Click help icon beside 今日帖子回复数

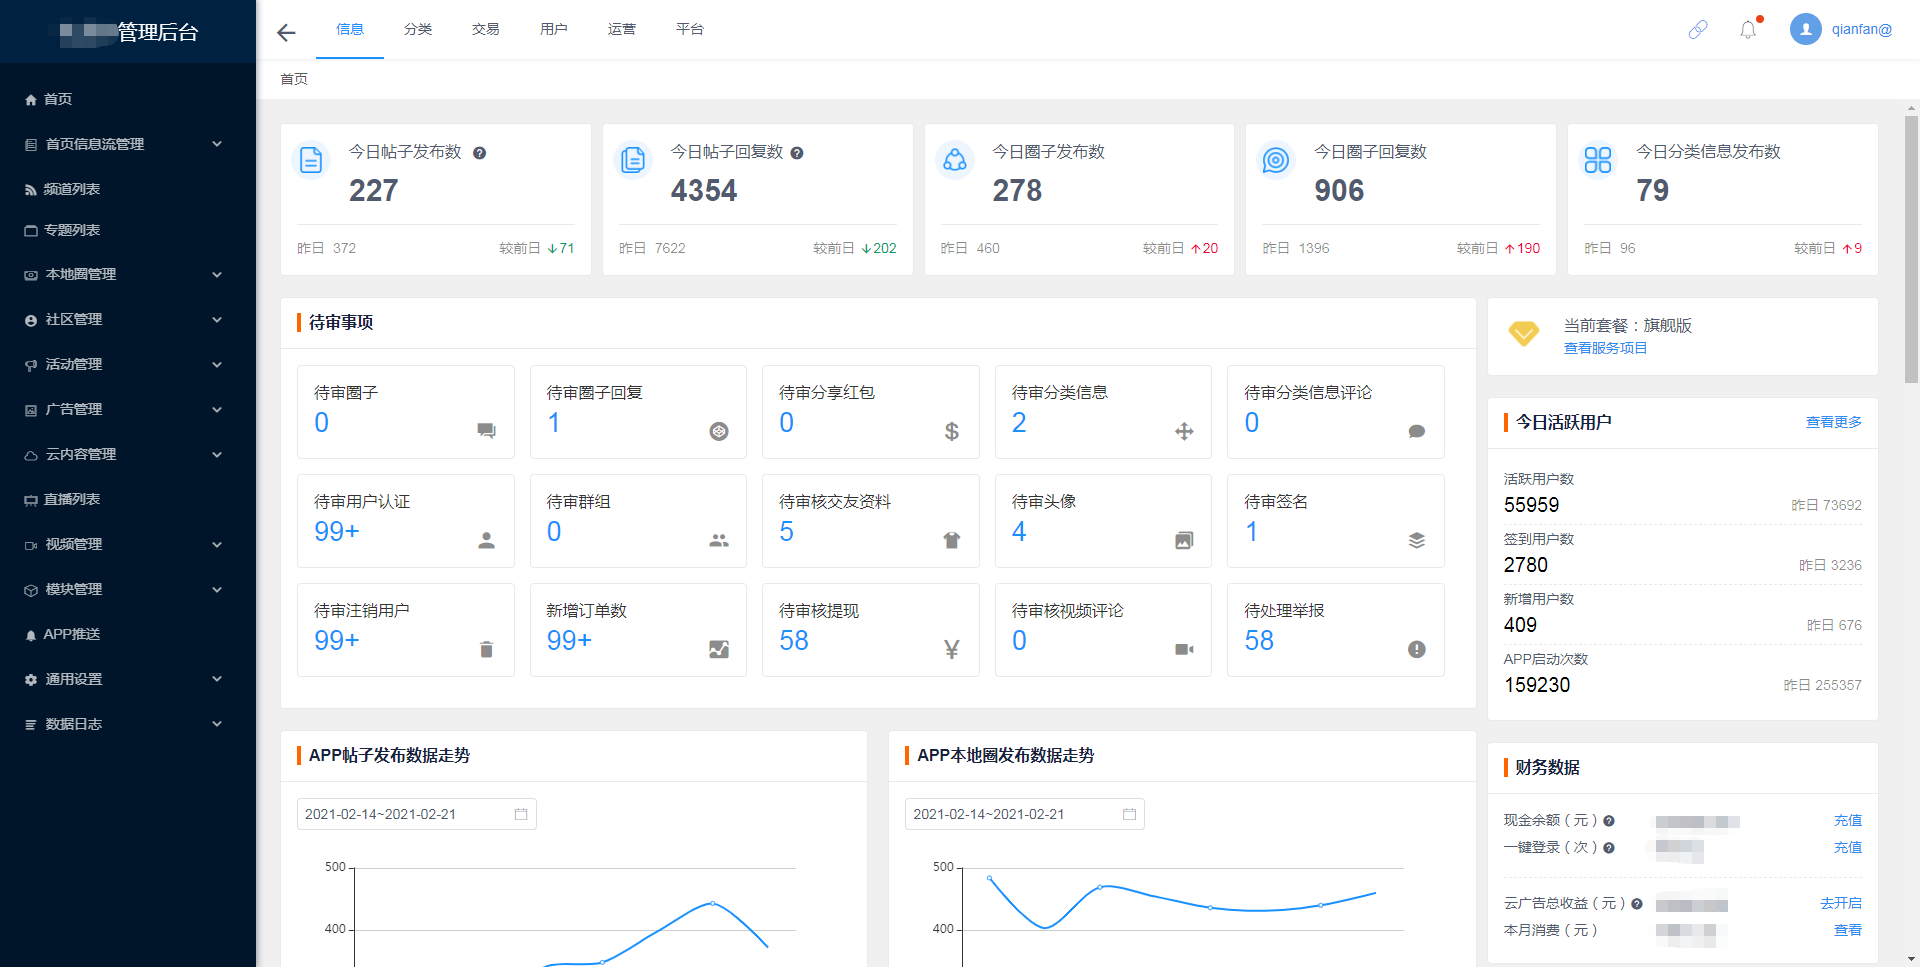pyautogui.click(x=797, y=153)
